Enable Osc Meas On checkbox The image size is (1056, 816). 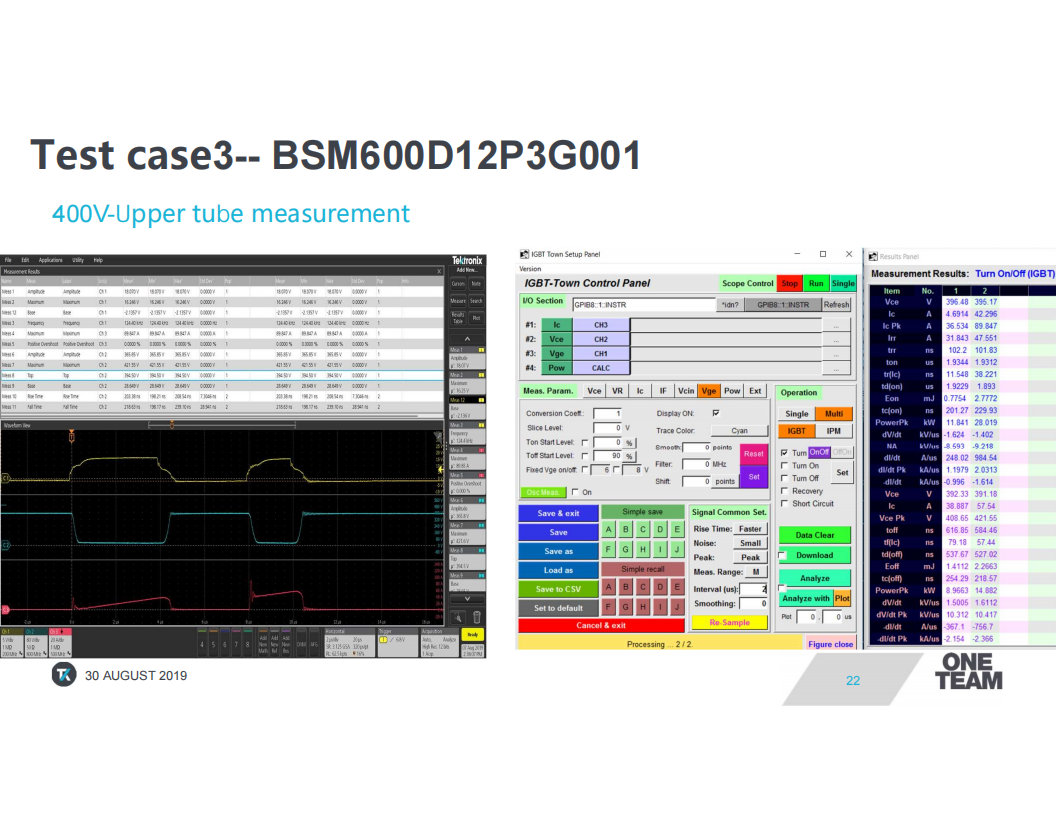[575, 492]
